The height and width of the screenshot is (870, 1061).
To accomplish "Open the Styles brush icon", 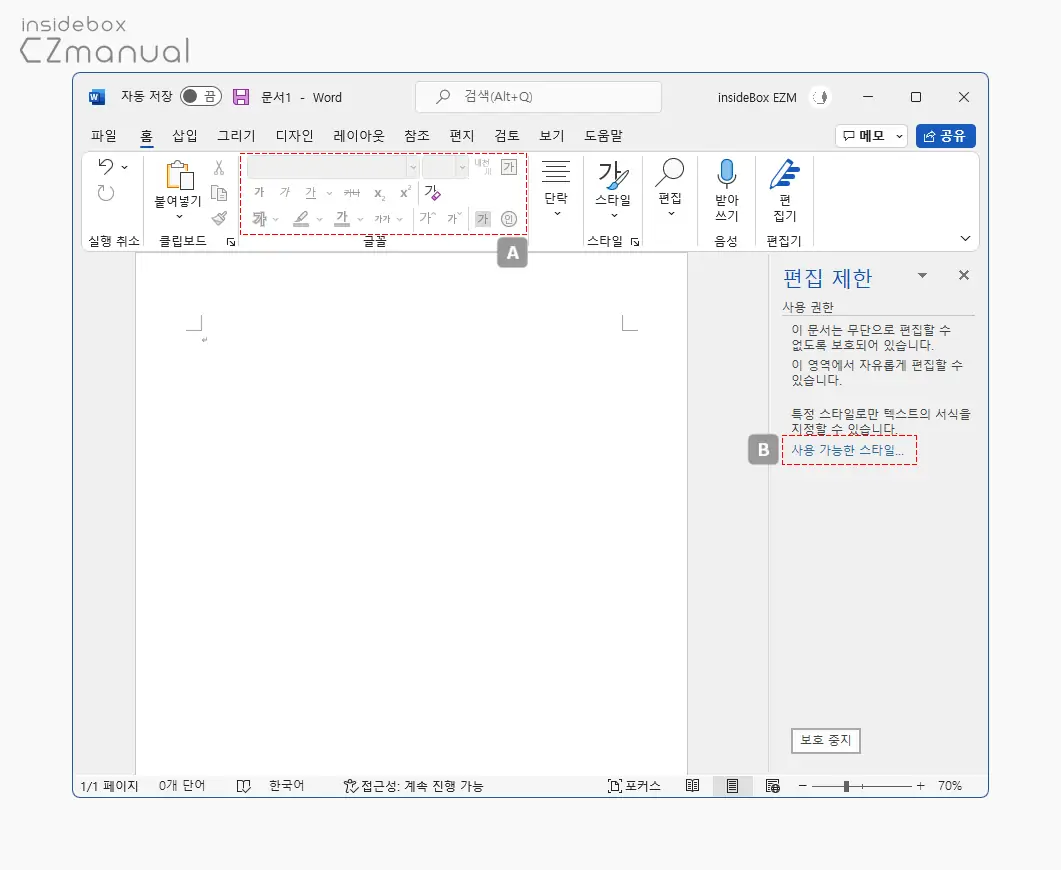I will tap(613, 175).
